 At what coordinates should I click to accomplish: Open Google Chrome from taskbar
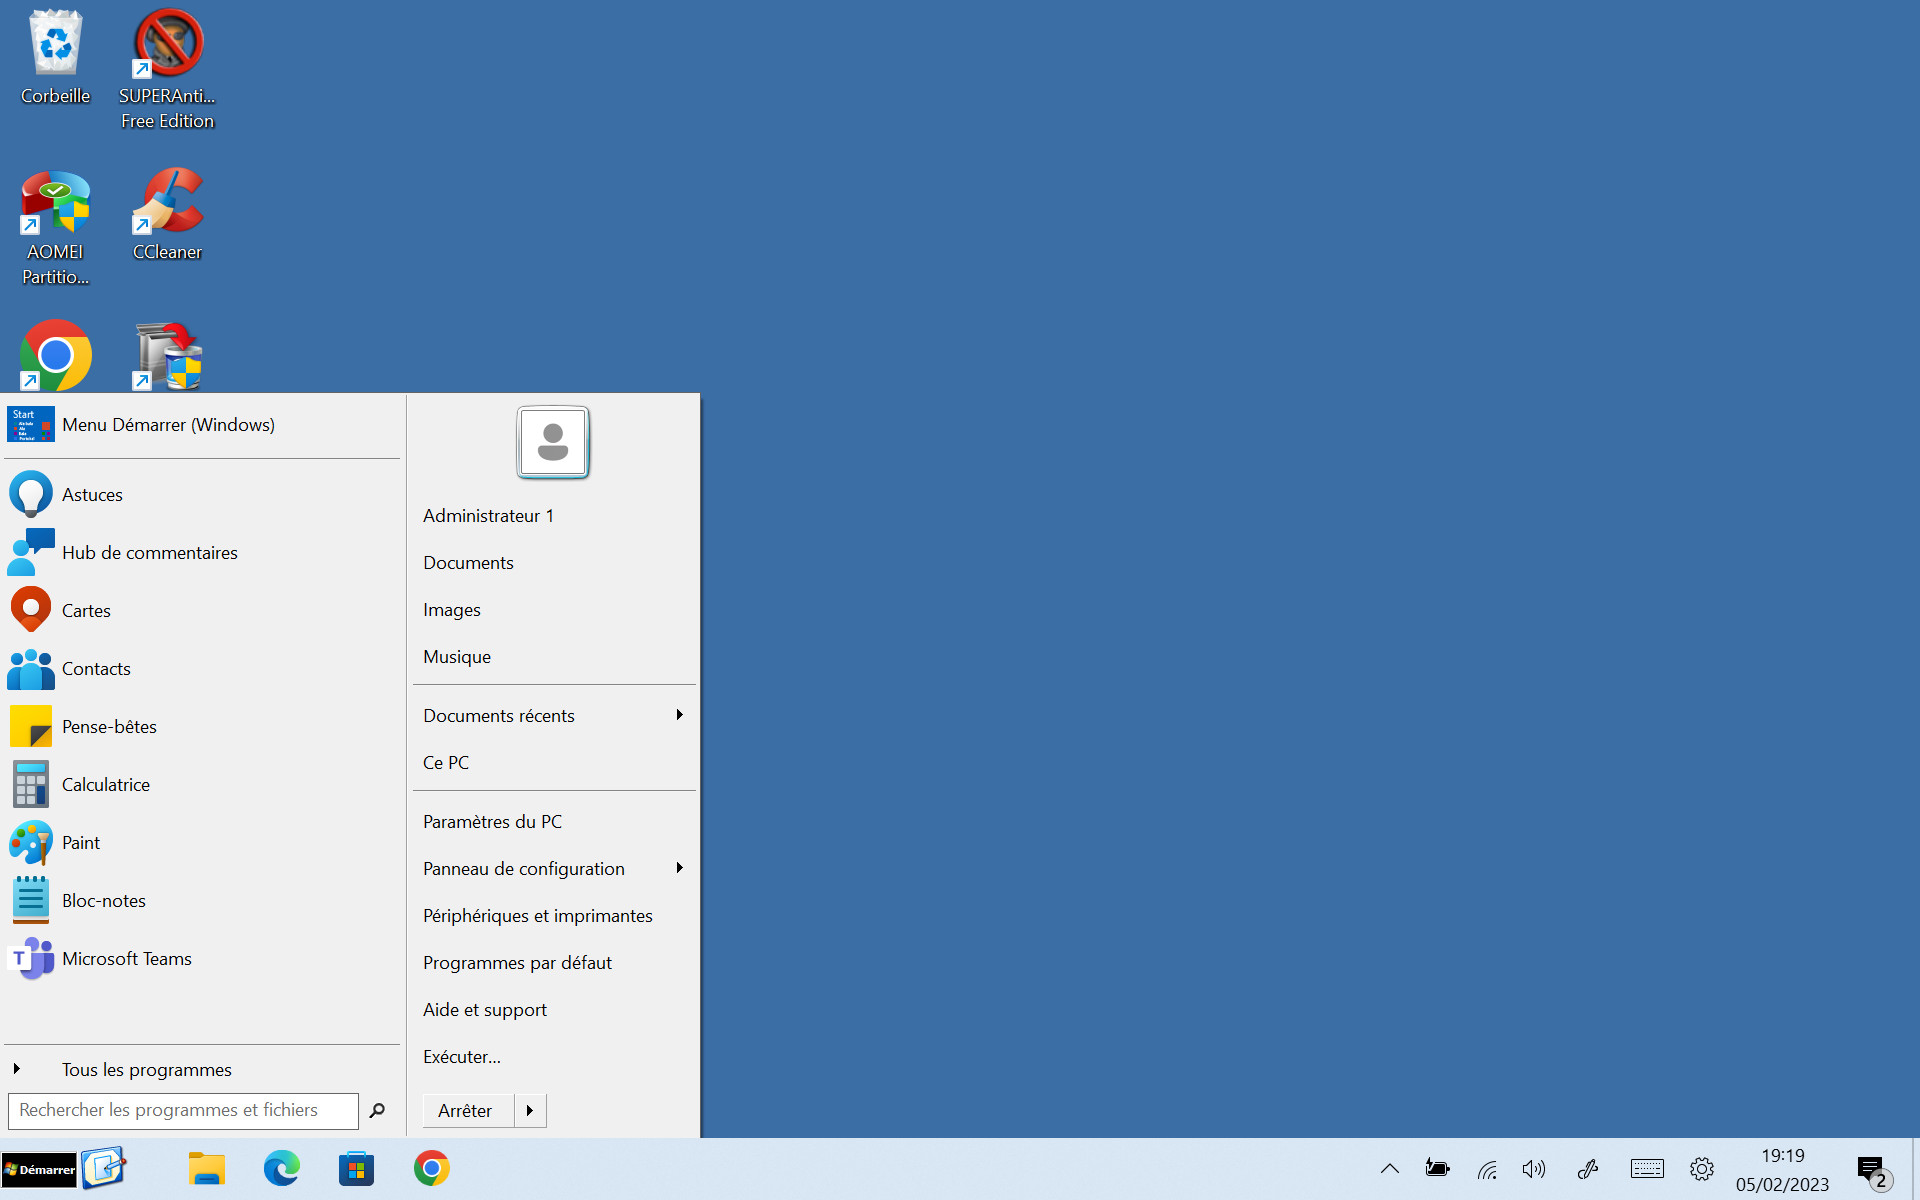click(432, 1168)
